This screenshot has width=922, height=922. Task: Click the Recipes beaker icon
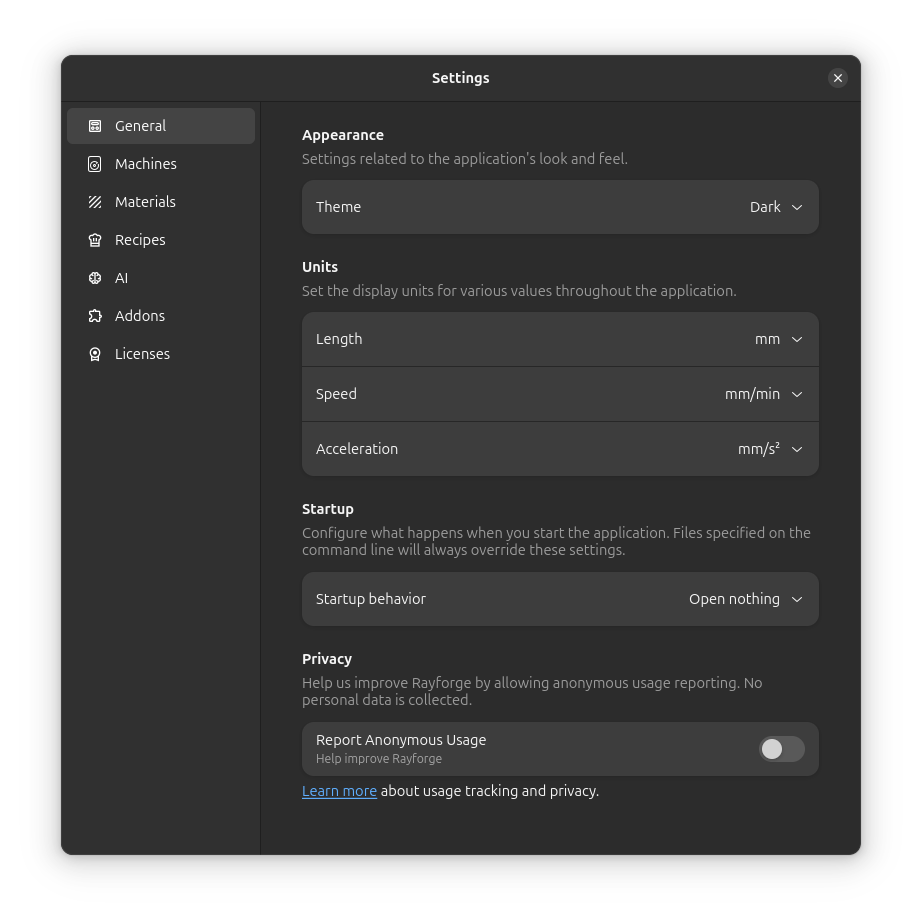coord(95,239)
